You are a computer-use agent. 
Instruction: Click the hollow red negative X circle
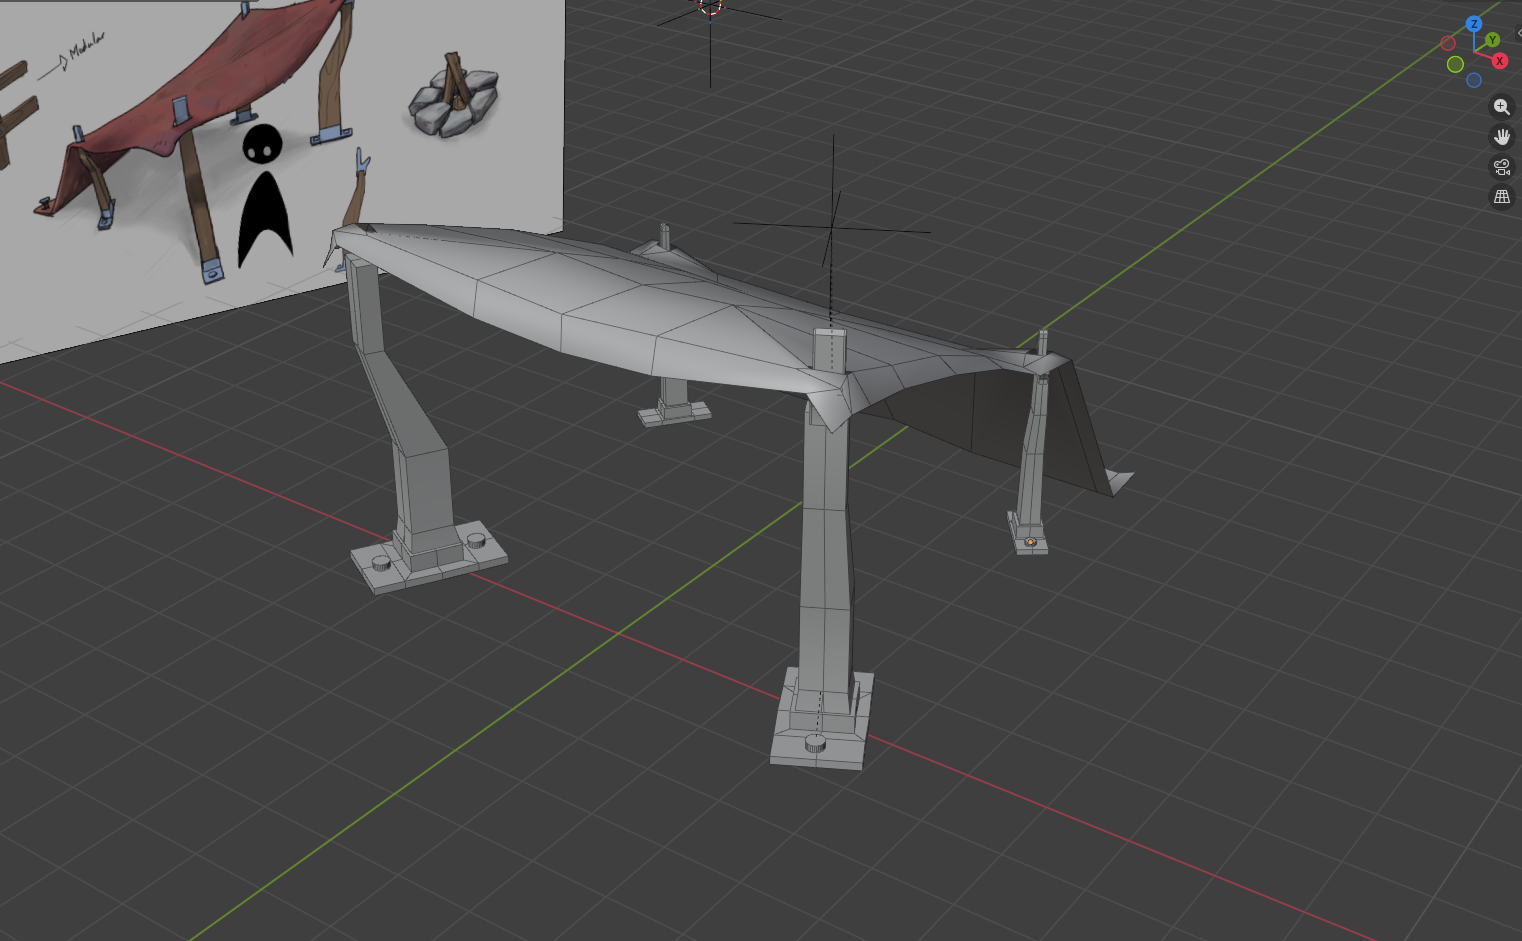(x=1448, y=43)
